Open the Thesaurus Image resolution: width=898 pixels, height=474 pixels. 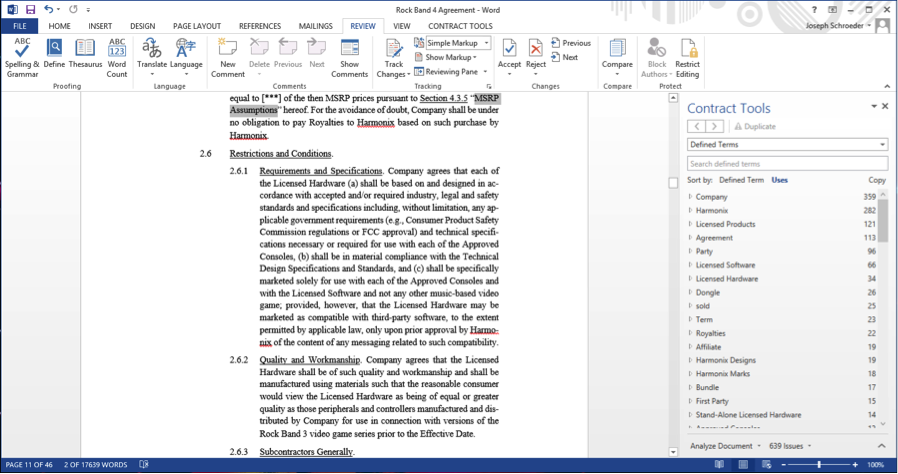(85, 54)
